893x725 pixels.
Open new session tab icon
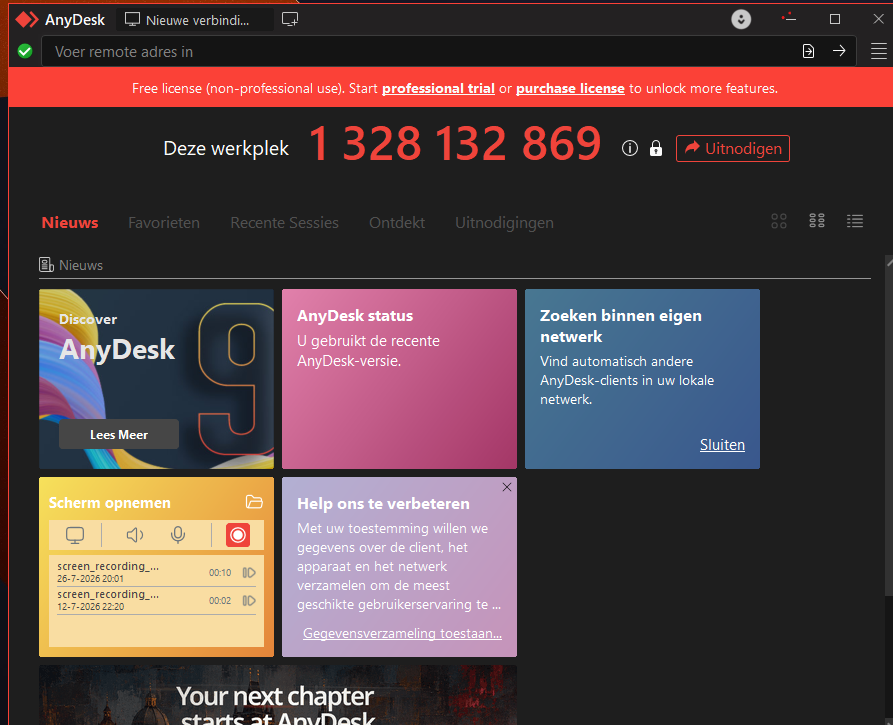pos(290,19)
